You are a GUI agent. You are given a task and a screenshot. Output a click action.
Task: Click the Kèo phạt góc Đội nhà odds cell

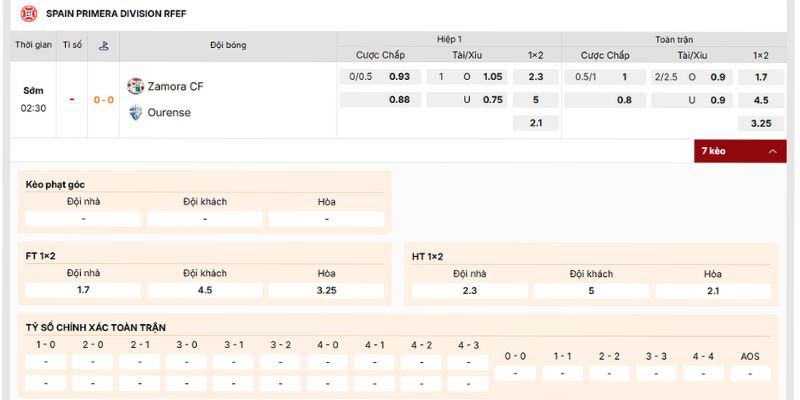click(x=83, y=218)
